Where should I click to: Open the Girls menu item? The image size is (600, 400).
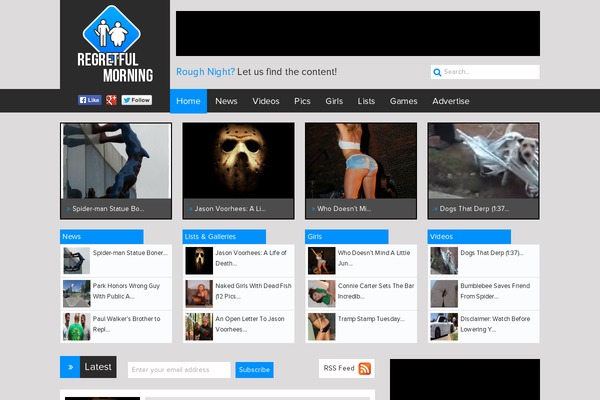(x=334, y=101)
